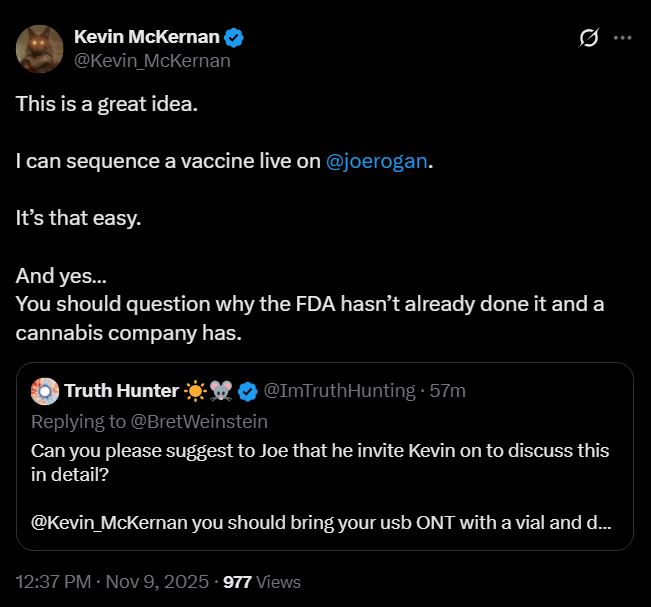The image size is (651, 607).
Task: Open the @ImTruthHunting handle
Action: (341, 390)
